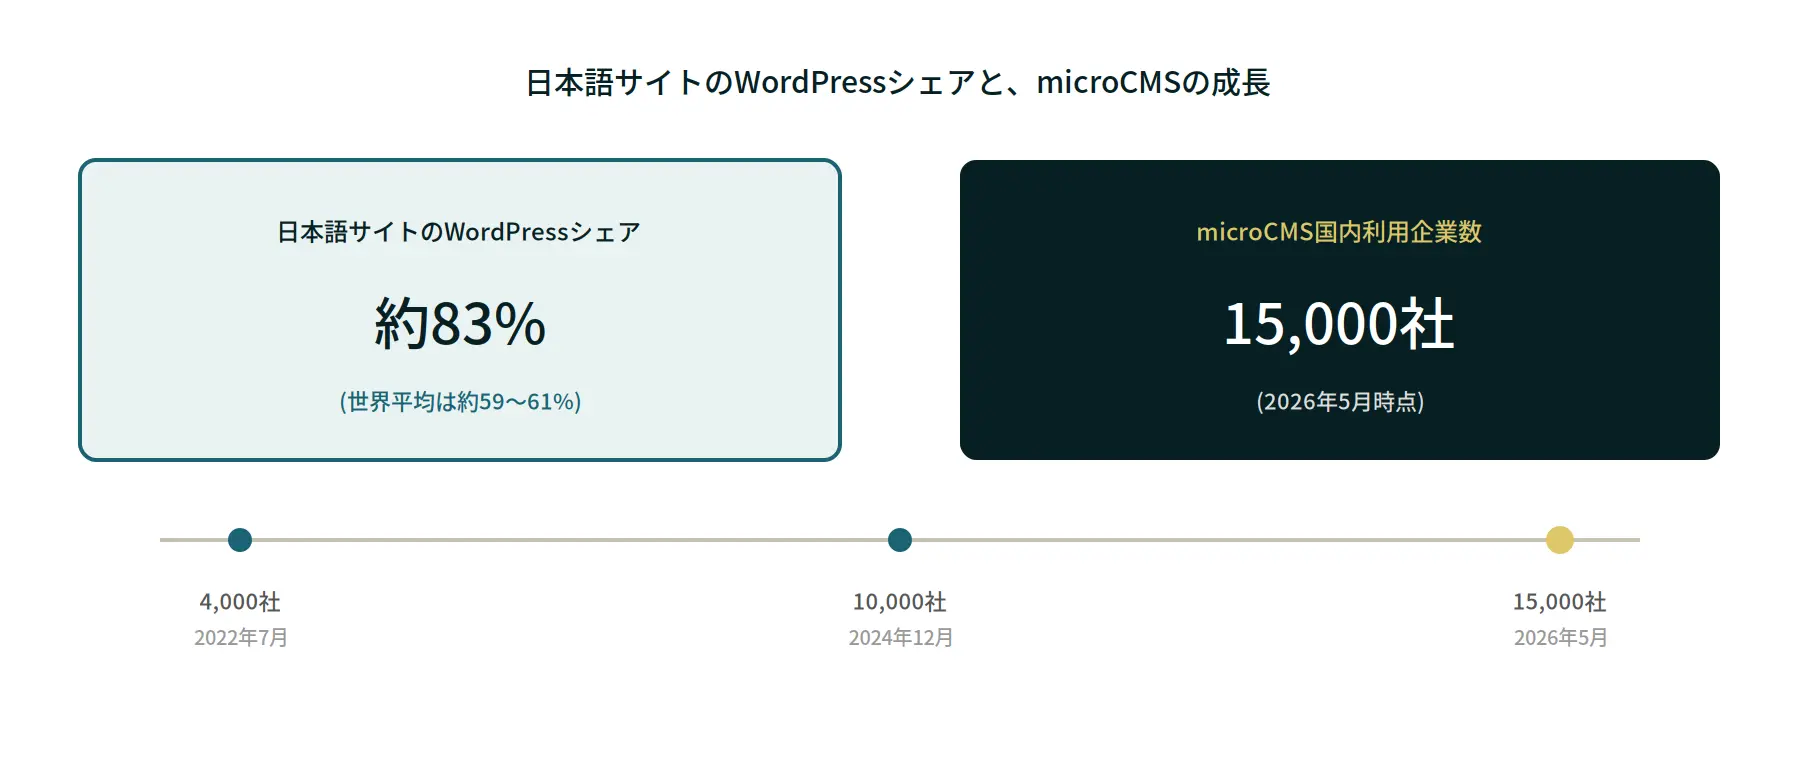Click the label microCMS国内利用企業数
Screen dimensions: 1800x760
point(1339,232)
